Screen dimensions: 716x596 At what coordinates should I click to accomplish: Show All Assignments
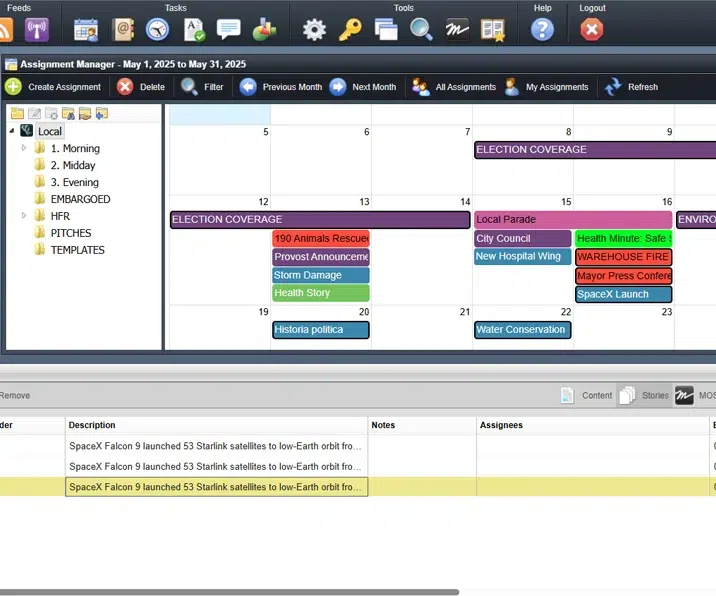(x=454, y=87)
